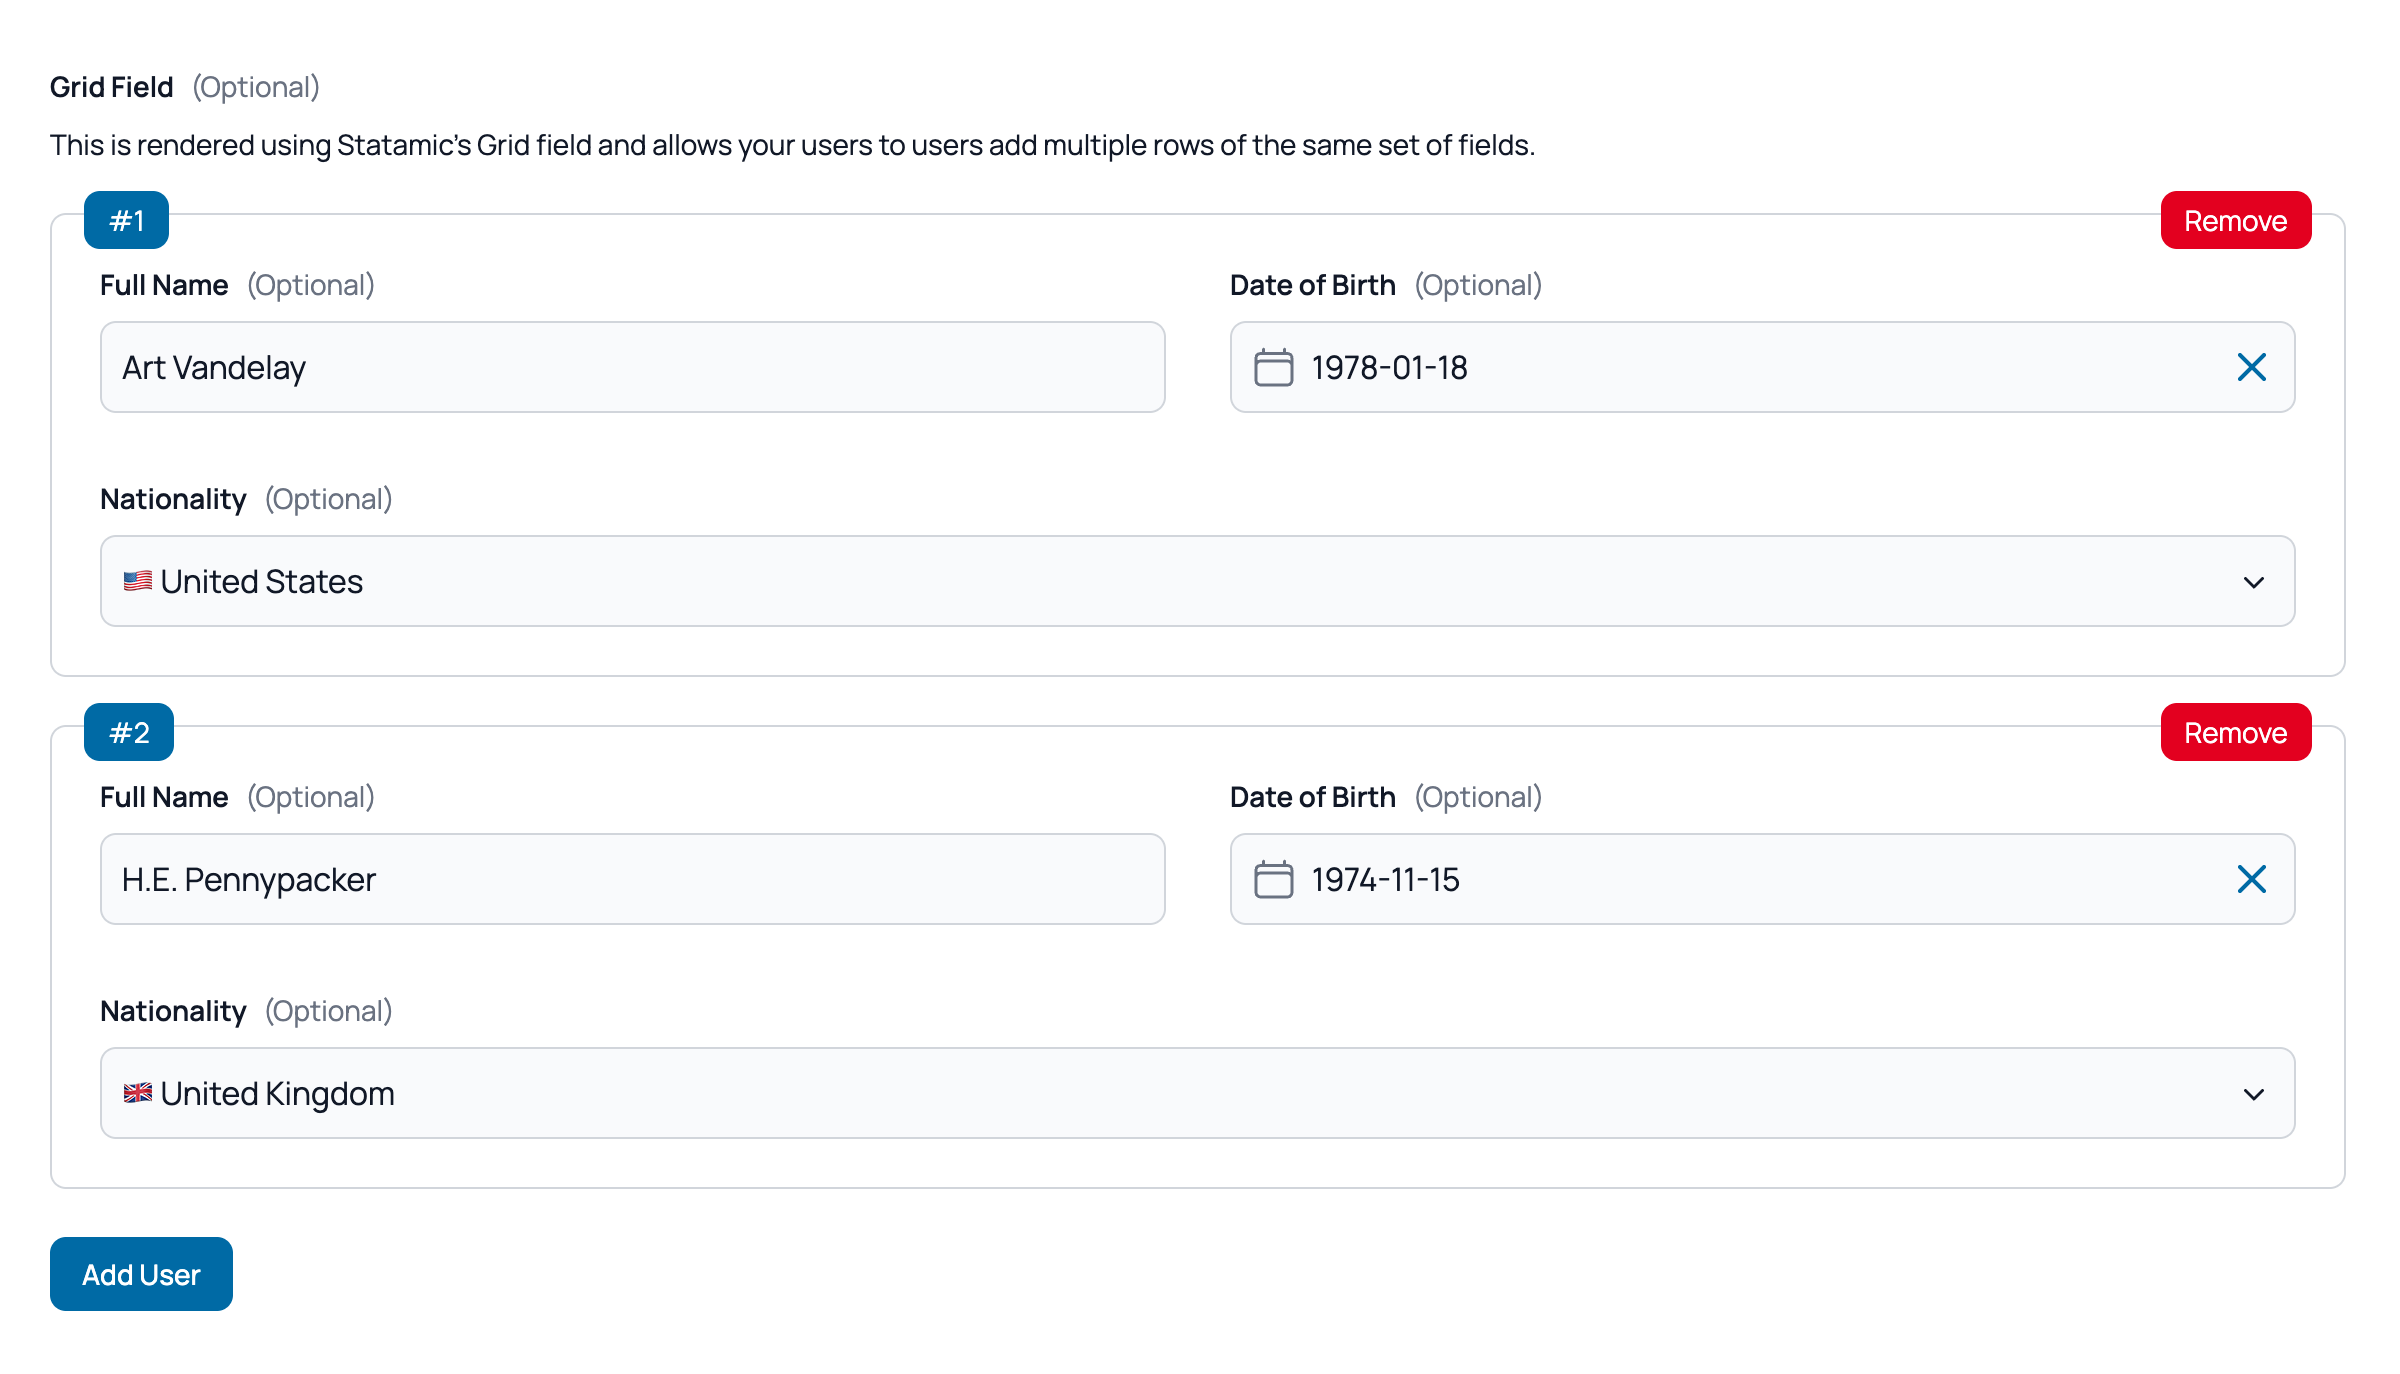Click the calendar icon in row #2
The image size is (2400, 1374).
coord(1273,879)
